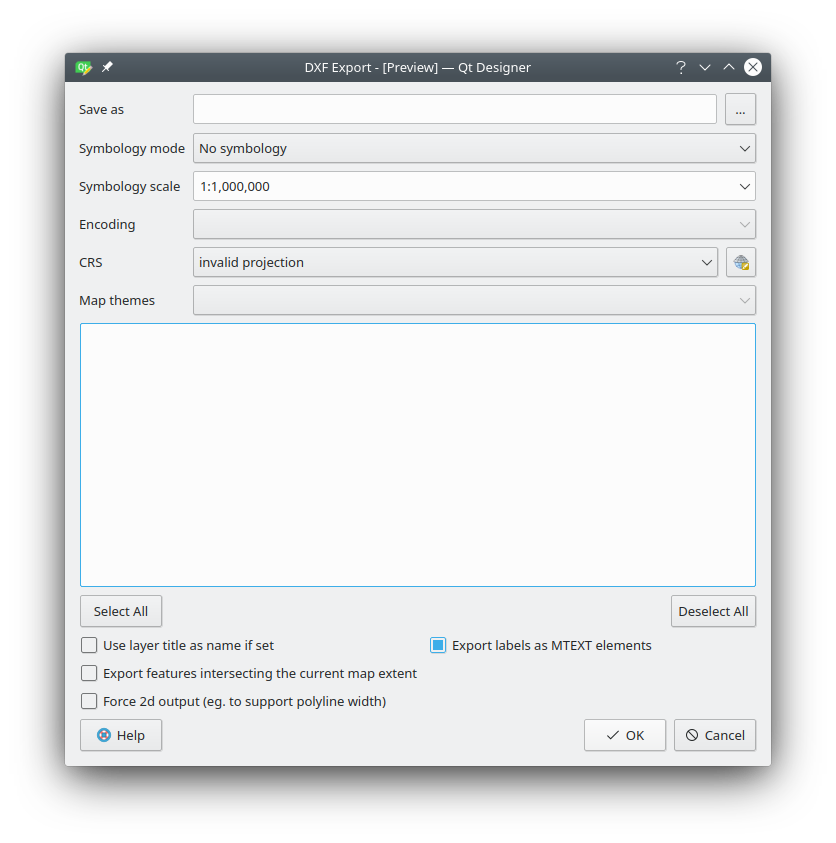Pin the preview window using the pin icon
Screen dimensions: 836x843
coord(107,67)
